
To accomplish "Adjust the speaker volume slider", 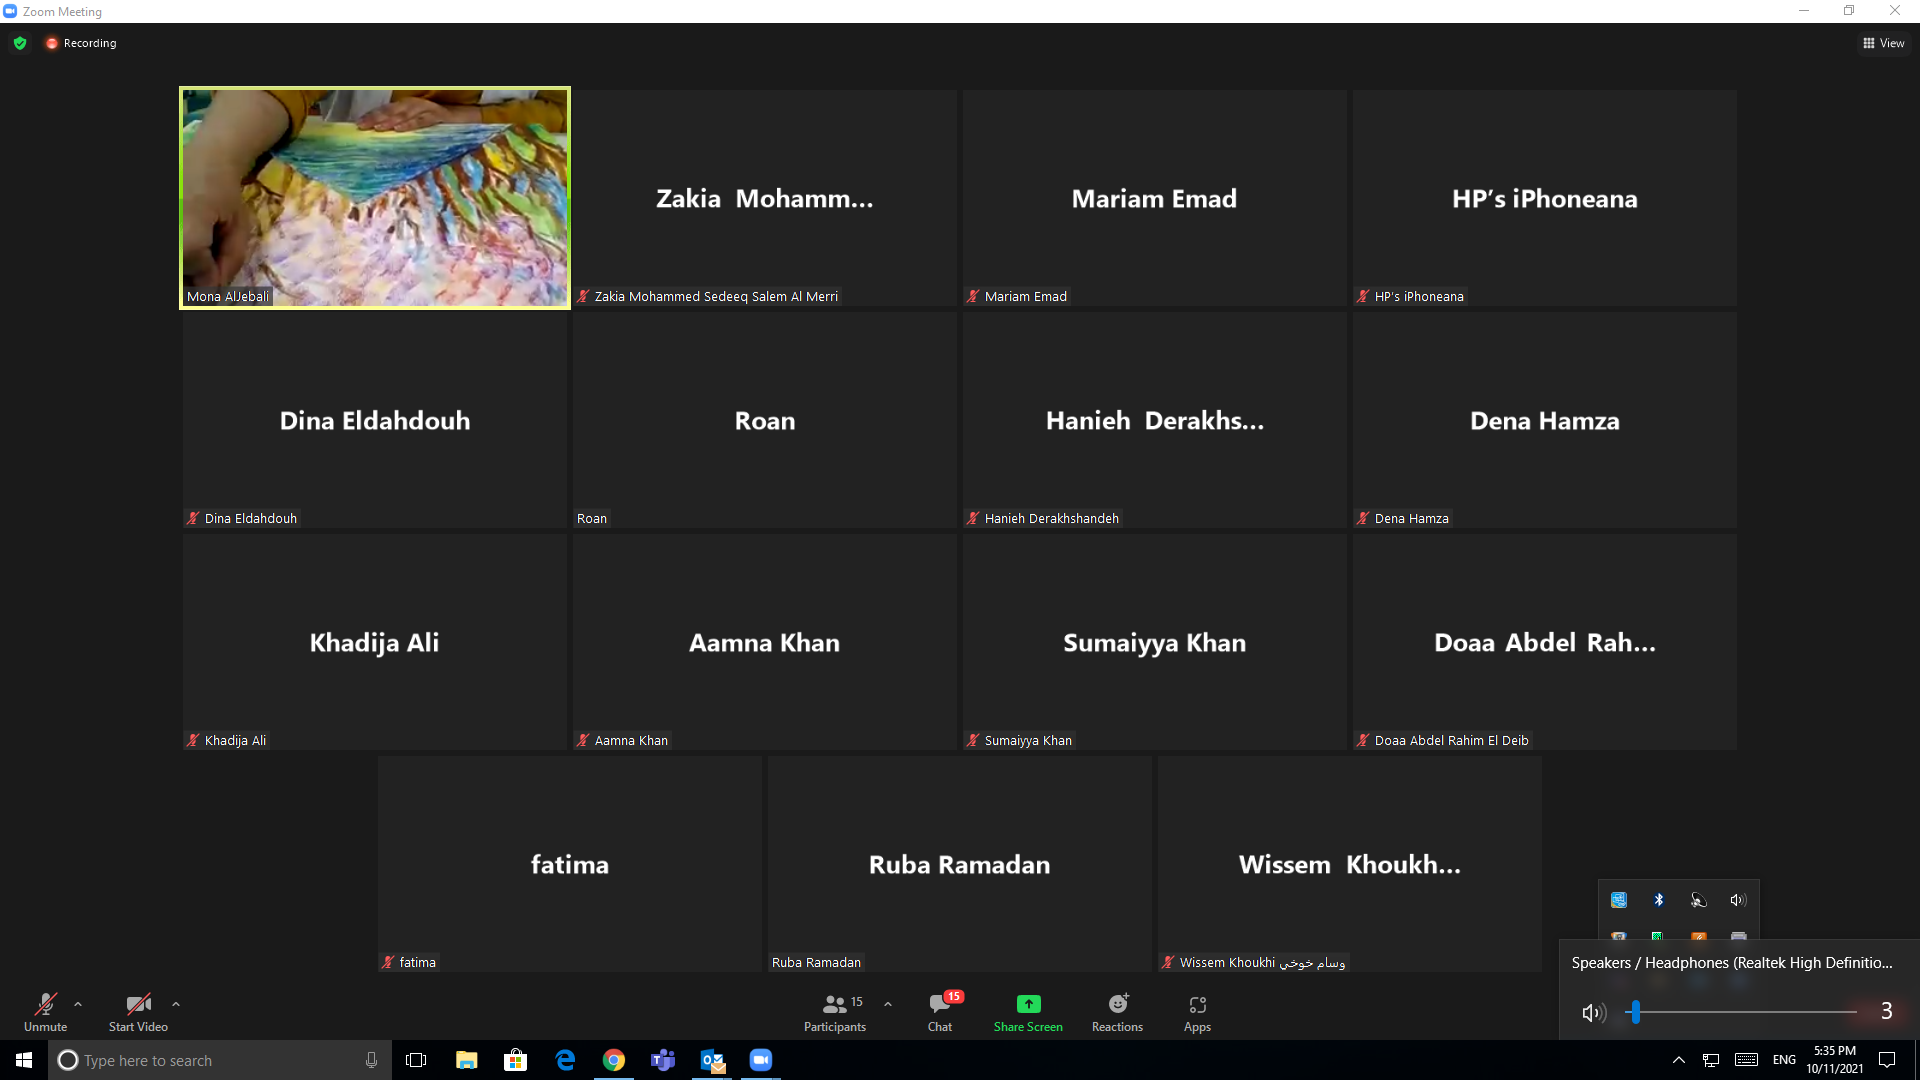I will 1635,1012.
